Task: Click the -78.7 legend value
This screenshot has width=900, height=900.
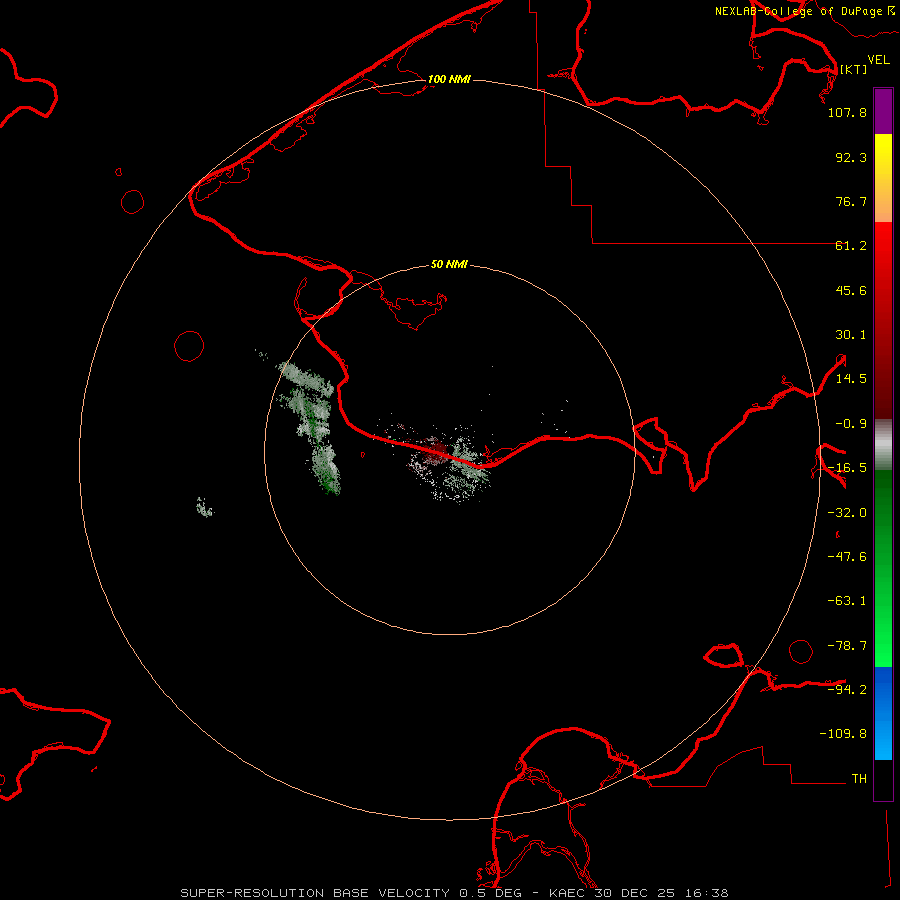Action: pyautogui.click(x=847, y=646)
